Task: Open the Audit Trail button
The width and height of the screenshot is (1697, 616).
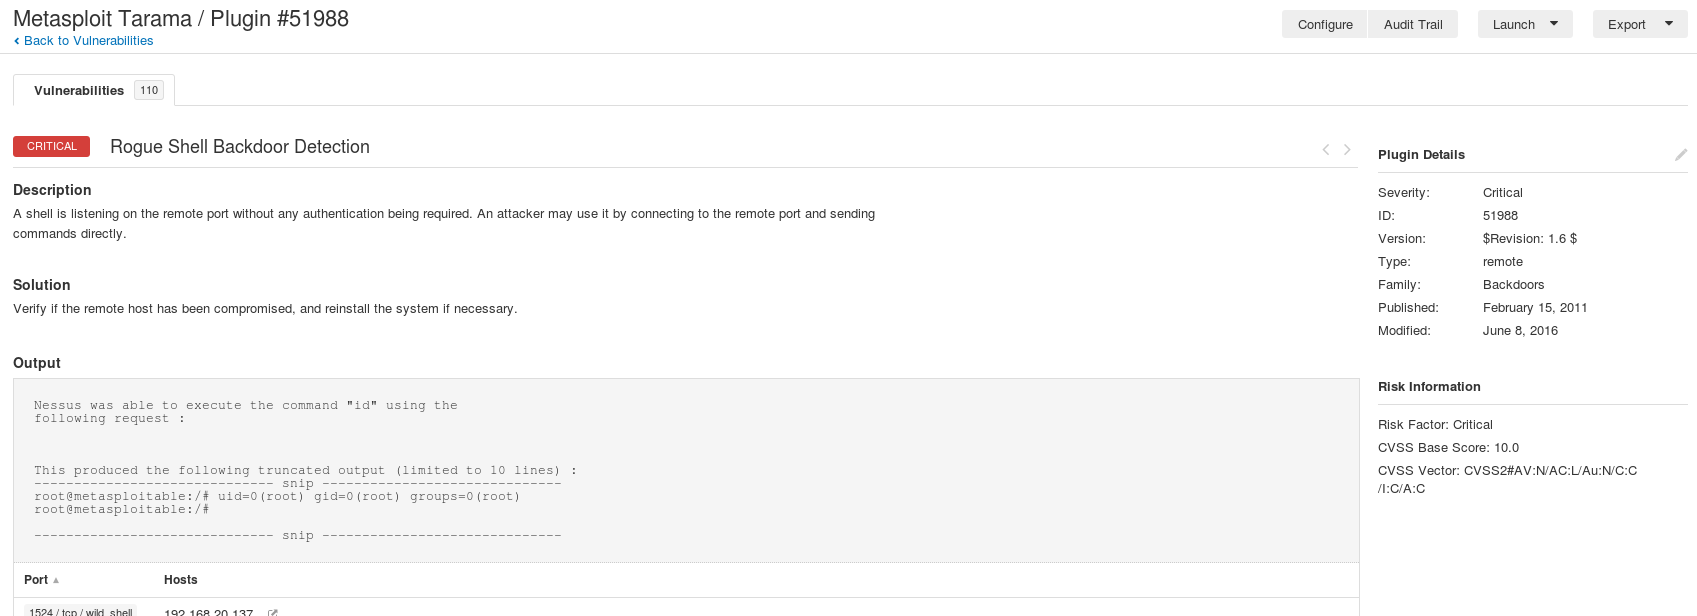Action: pyautogui.click(x=1413, y=24)
